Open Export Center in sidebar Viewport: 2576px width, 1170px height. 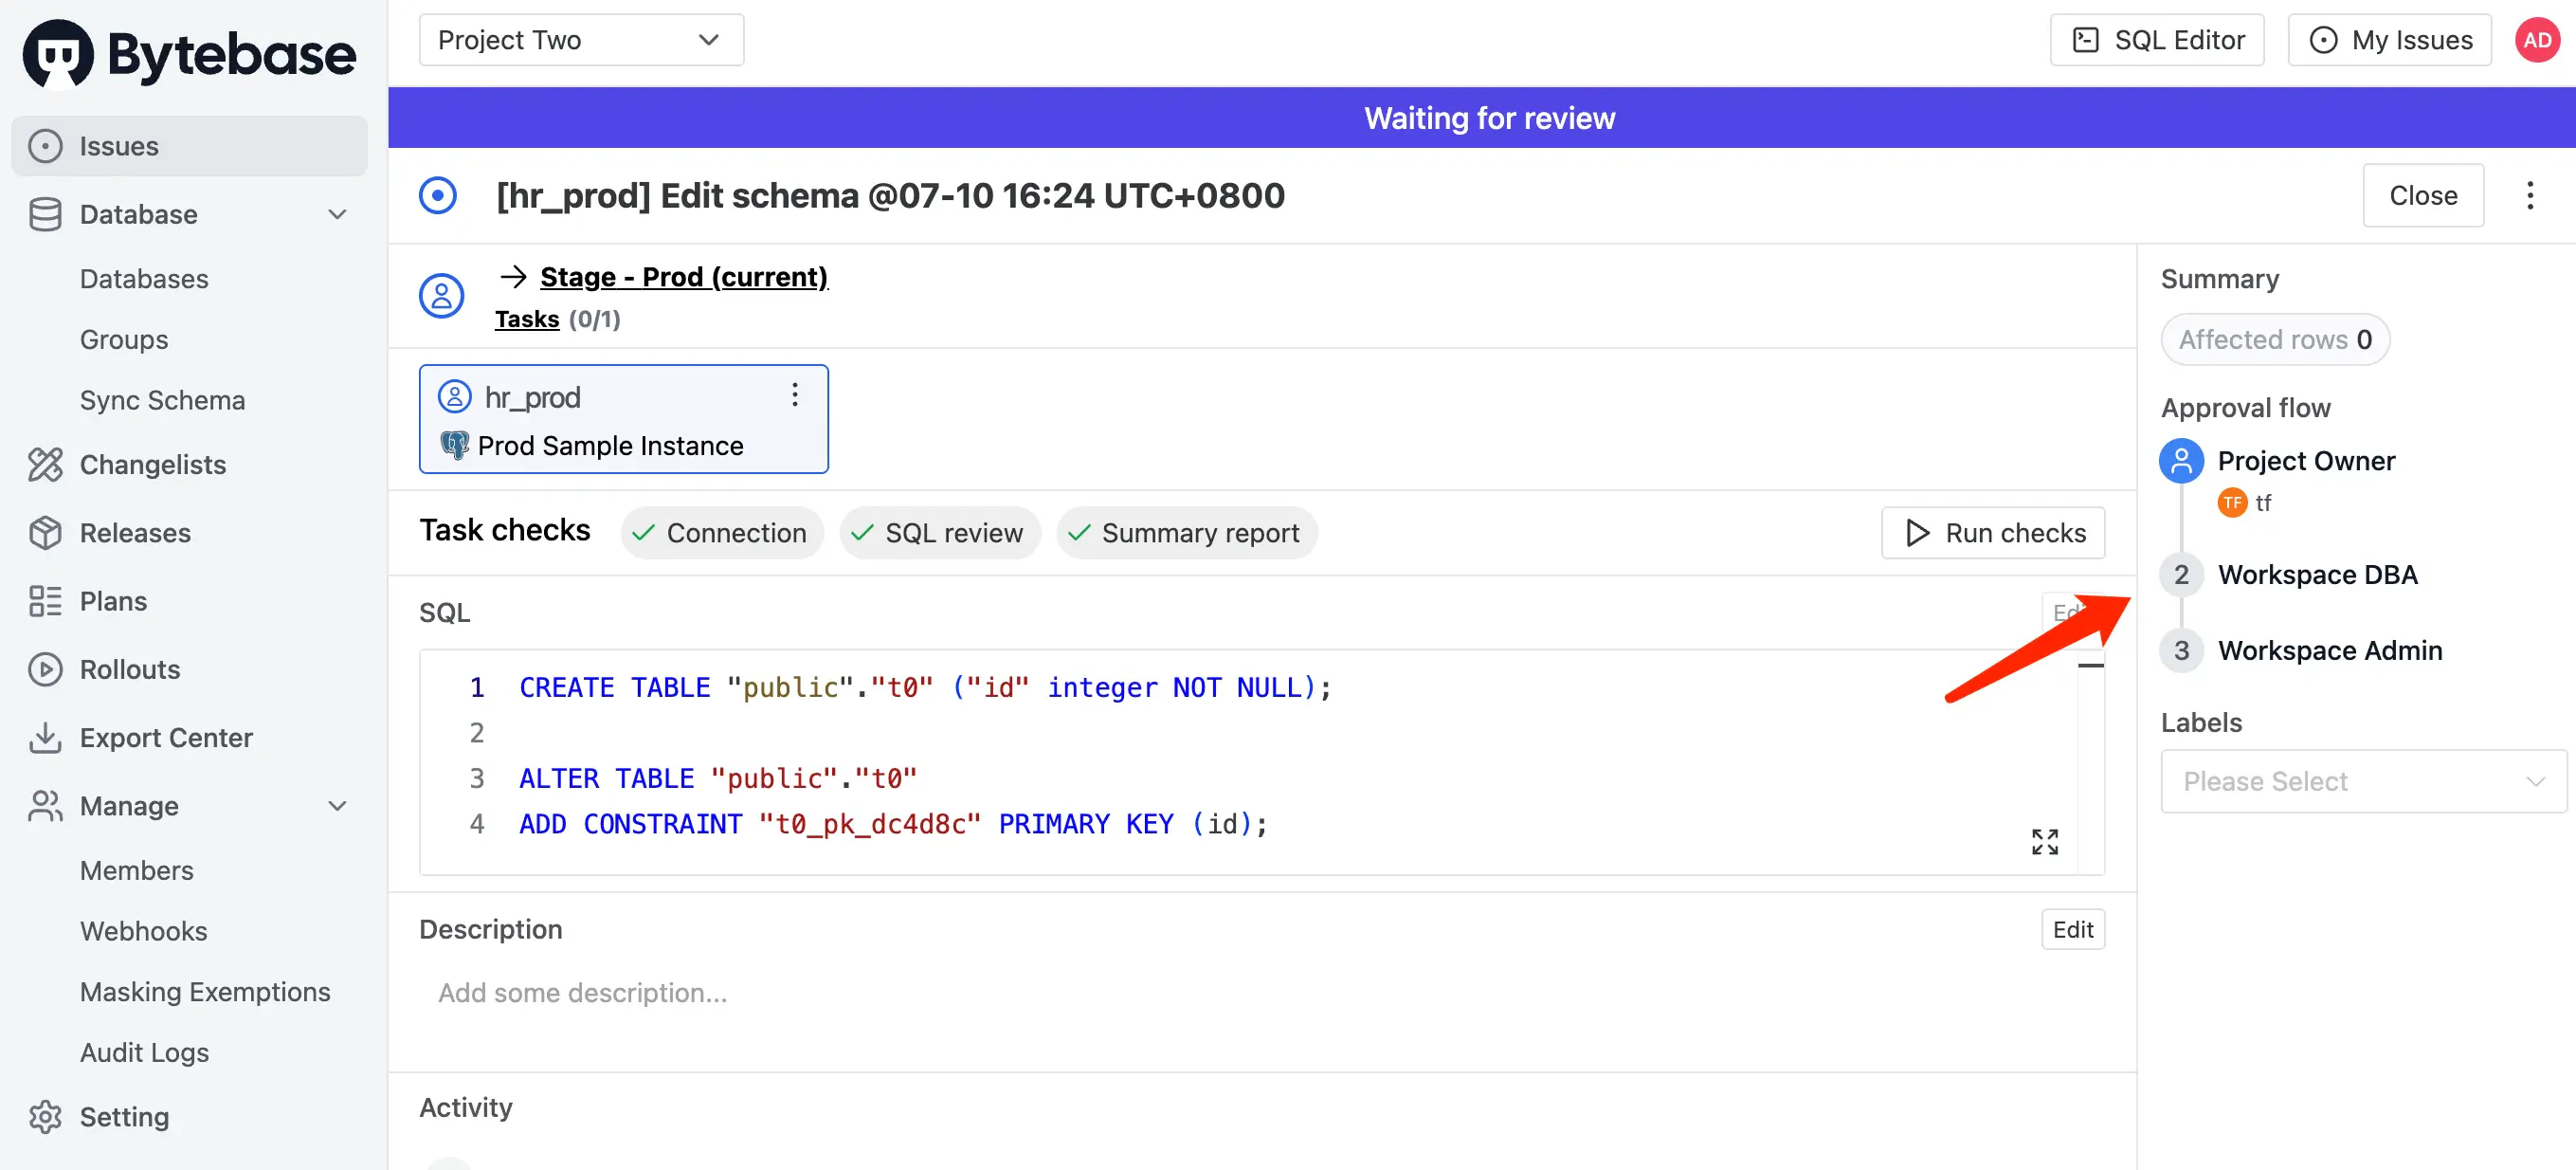(x=166, y=737)
